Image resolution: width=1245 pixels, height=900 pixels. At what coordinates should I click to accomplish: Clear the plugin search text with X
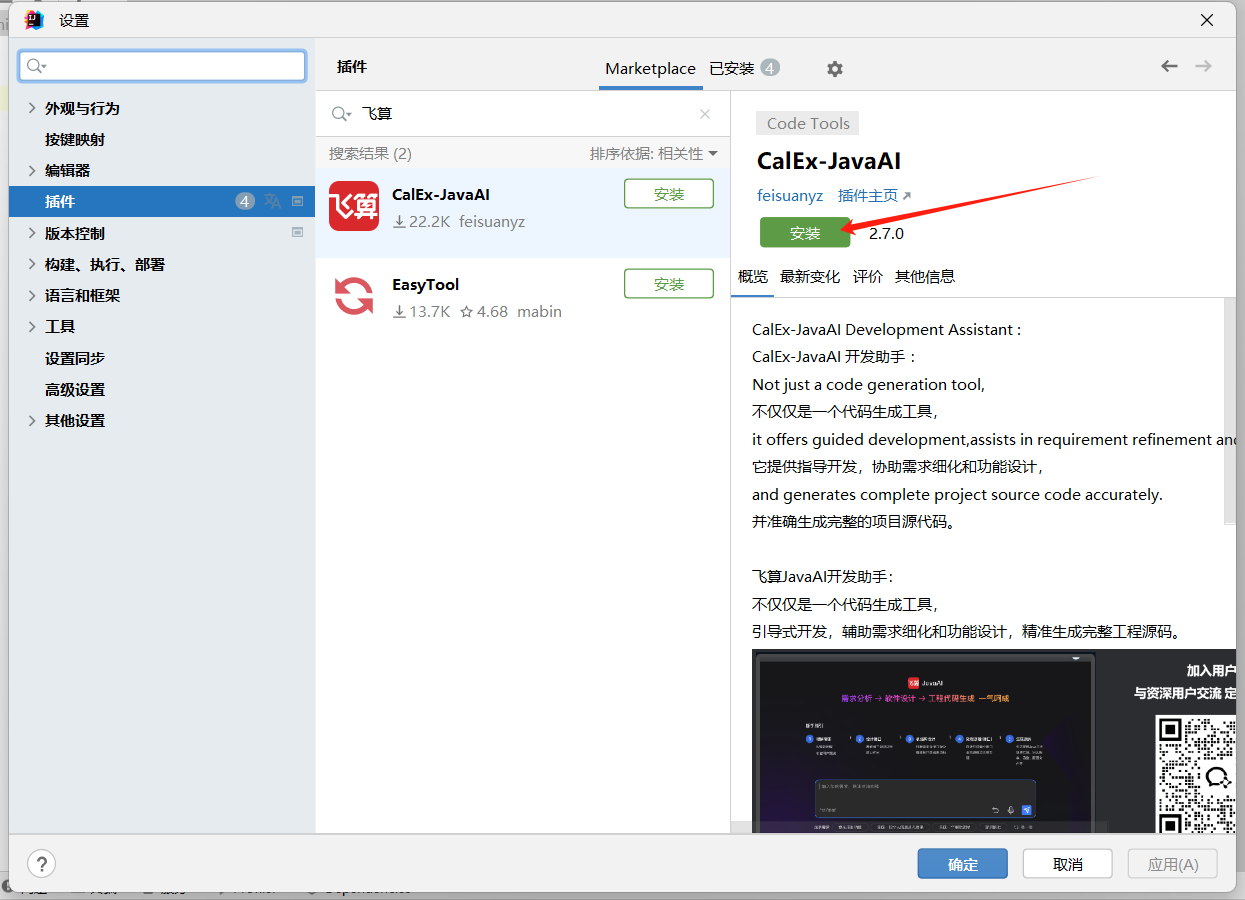pos(705,114)
